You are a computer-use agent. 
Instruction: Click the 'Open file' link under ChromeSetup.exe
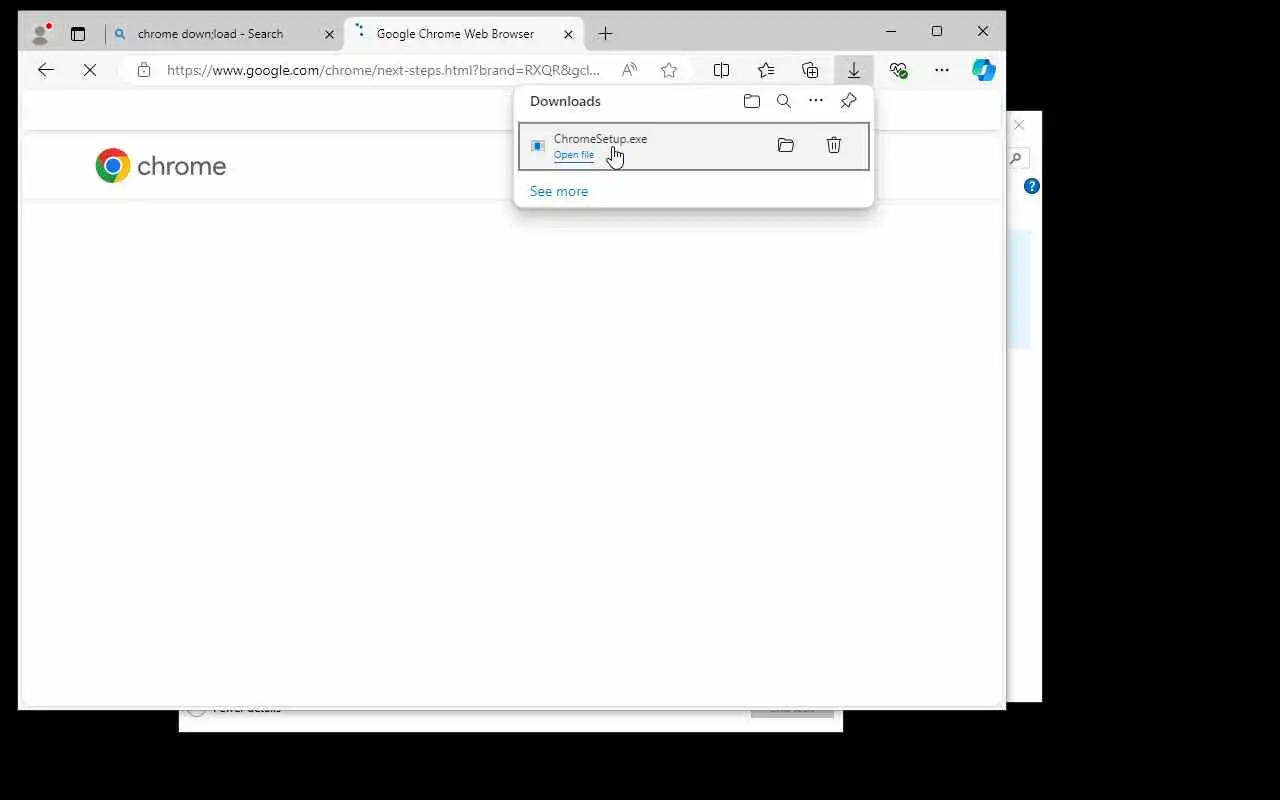574,155
